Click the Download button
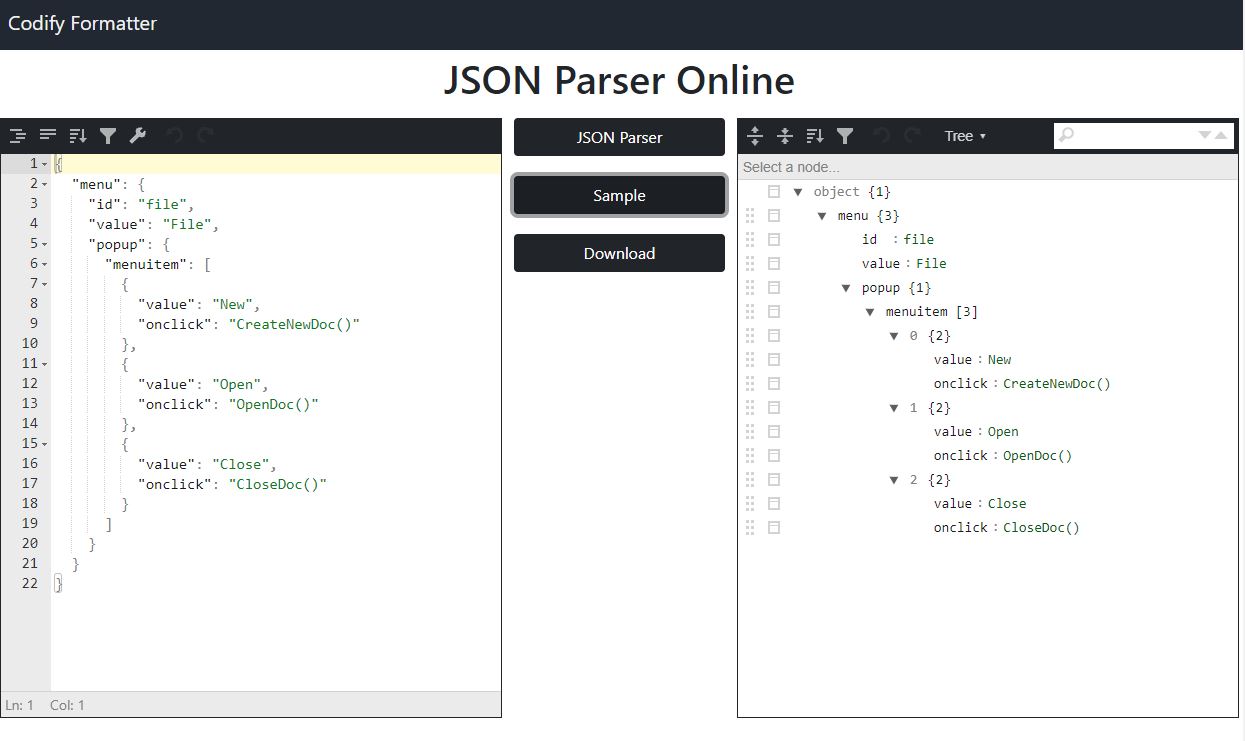Screen dimensions: 1245x741 click(x=619, y=253)
